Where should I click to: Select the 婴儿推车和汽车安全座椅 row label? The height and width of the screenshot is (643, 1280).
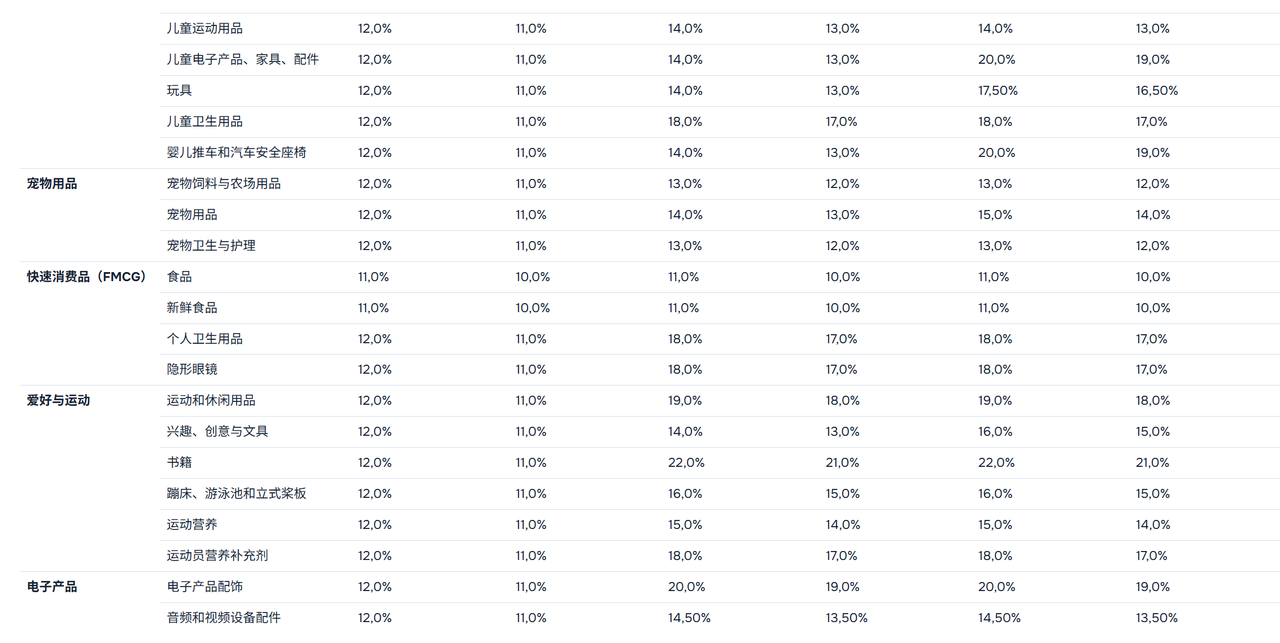[x=236, y=153]
